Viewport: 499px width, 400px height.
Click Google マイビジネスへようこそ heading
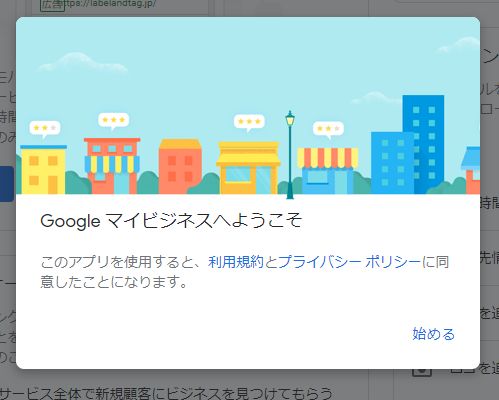[x=171, y=221]
